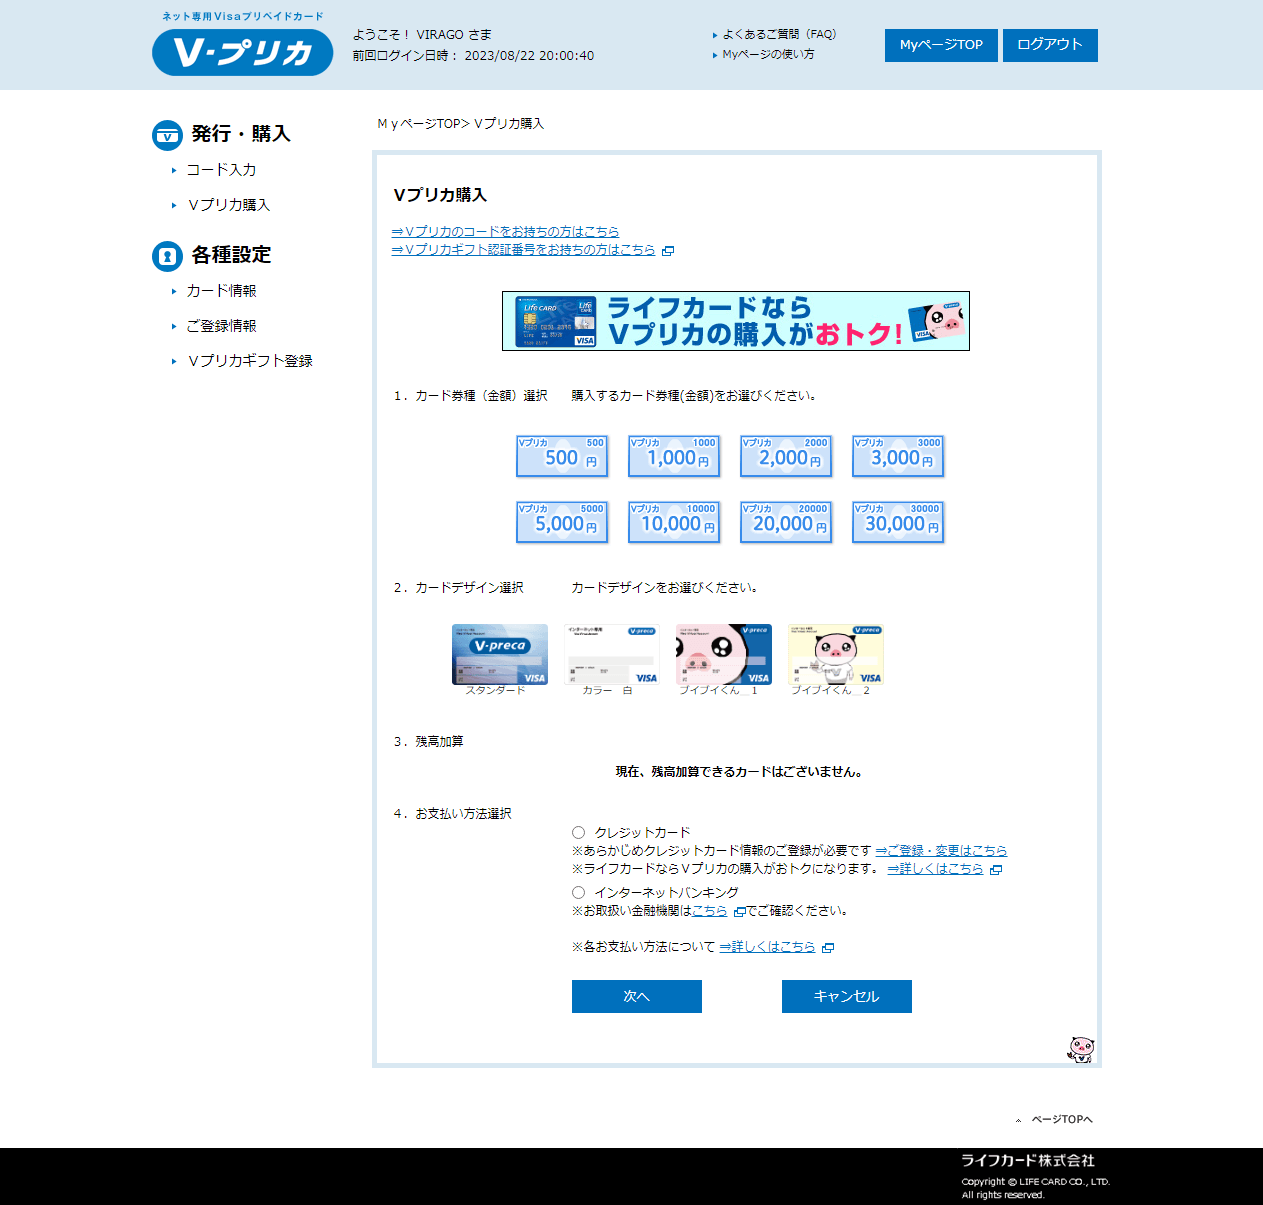
Task: Open コード入力 in the sidebar
Action: coord(221,170)
